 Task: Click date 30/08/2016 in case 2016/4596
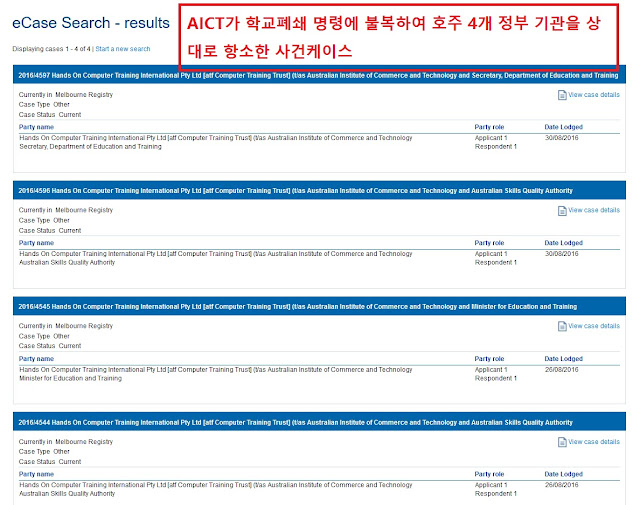562,254
